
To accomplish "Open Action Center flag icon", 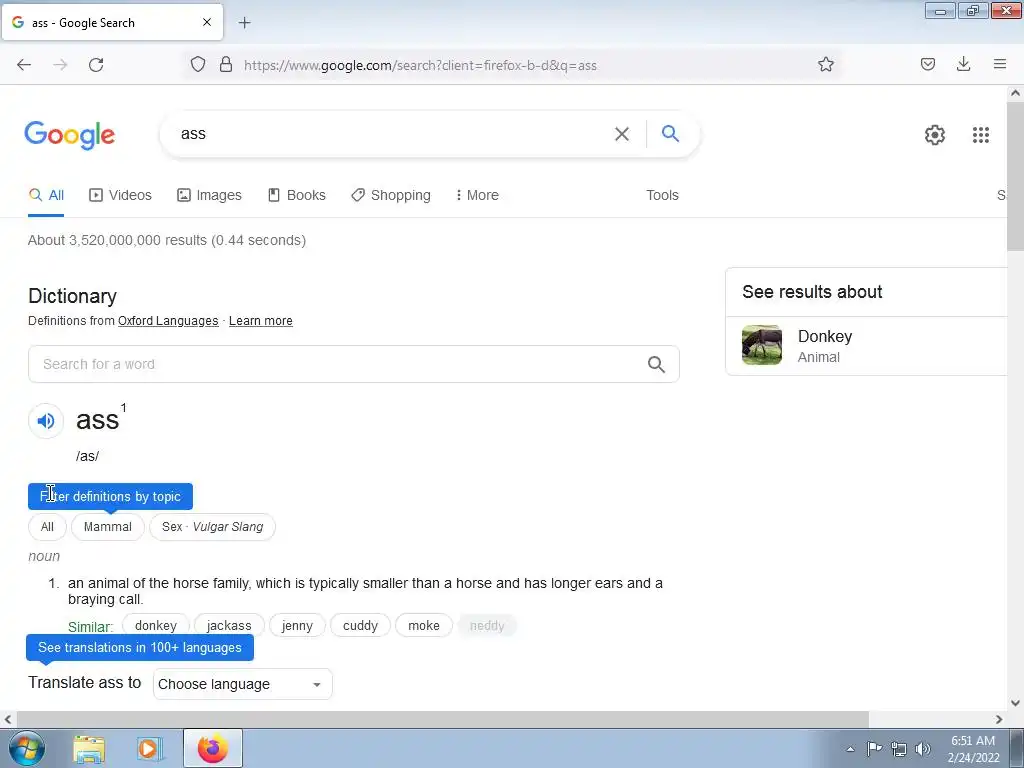I will (x=874, y=749).
